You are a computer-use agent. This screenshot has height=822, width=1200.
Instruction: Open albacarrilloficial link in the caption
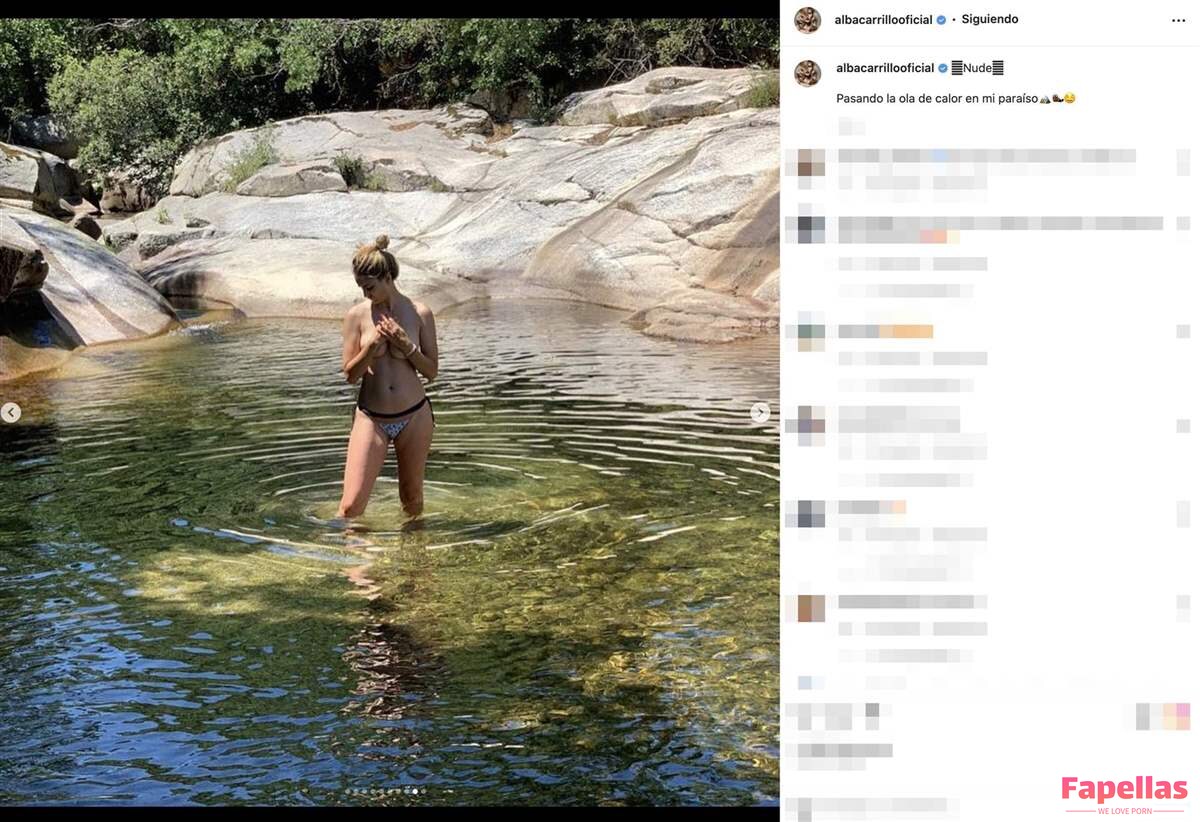tap(885, 68)
